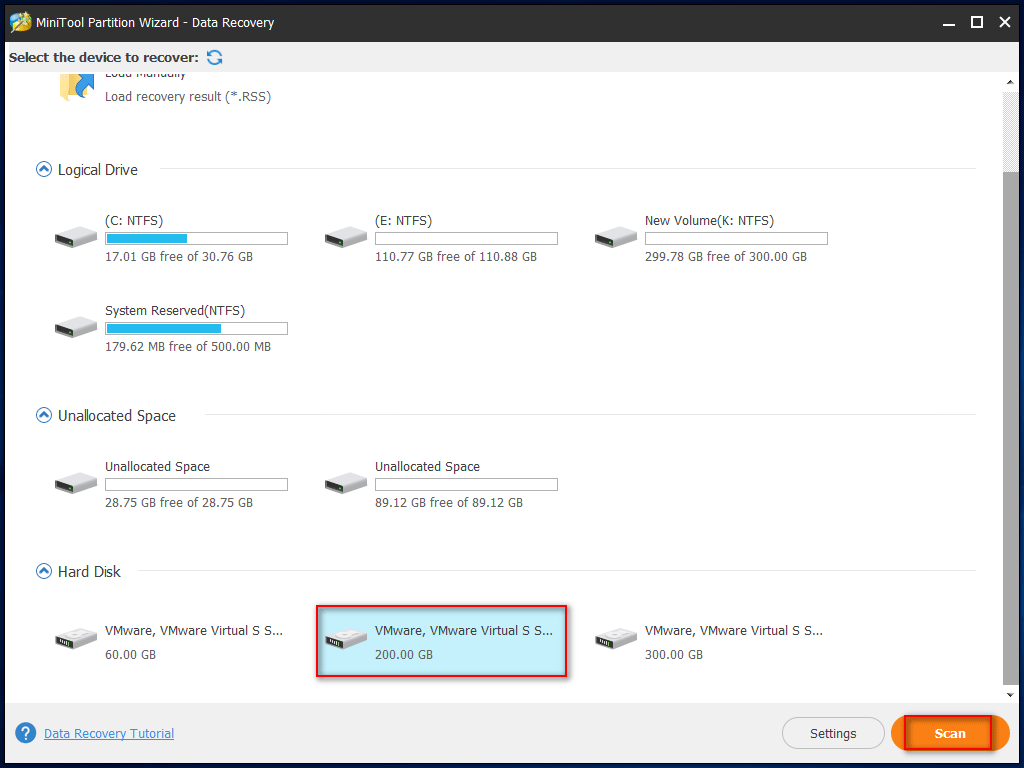Open the Data Recovery Tutorial link
This screenshot has width=1024, height=768.
click(x=109, y=733)
